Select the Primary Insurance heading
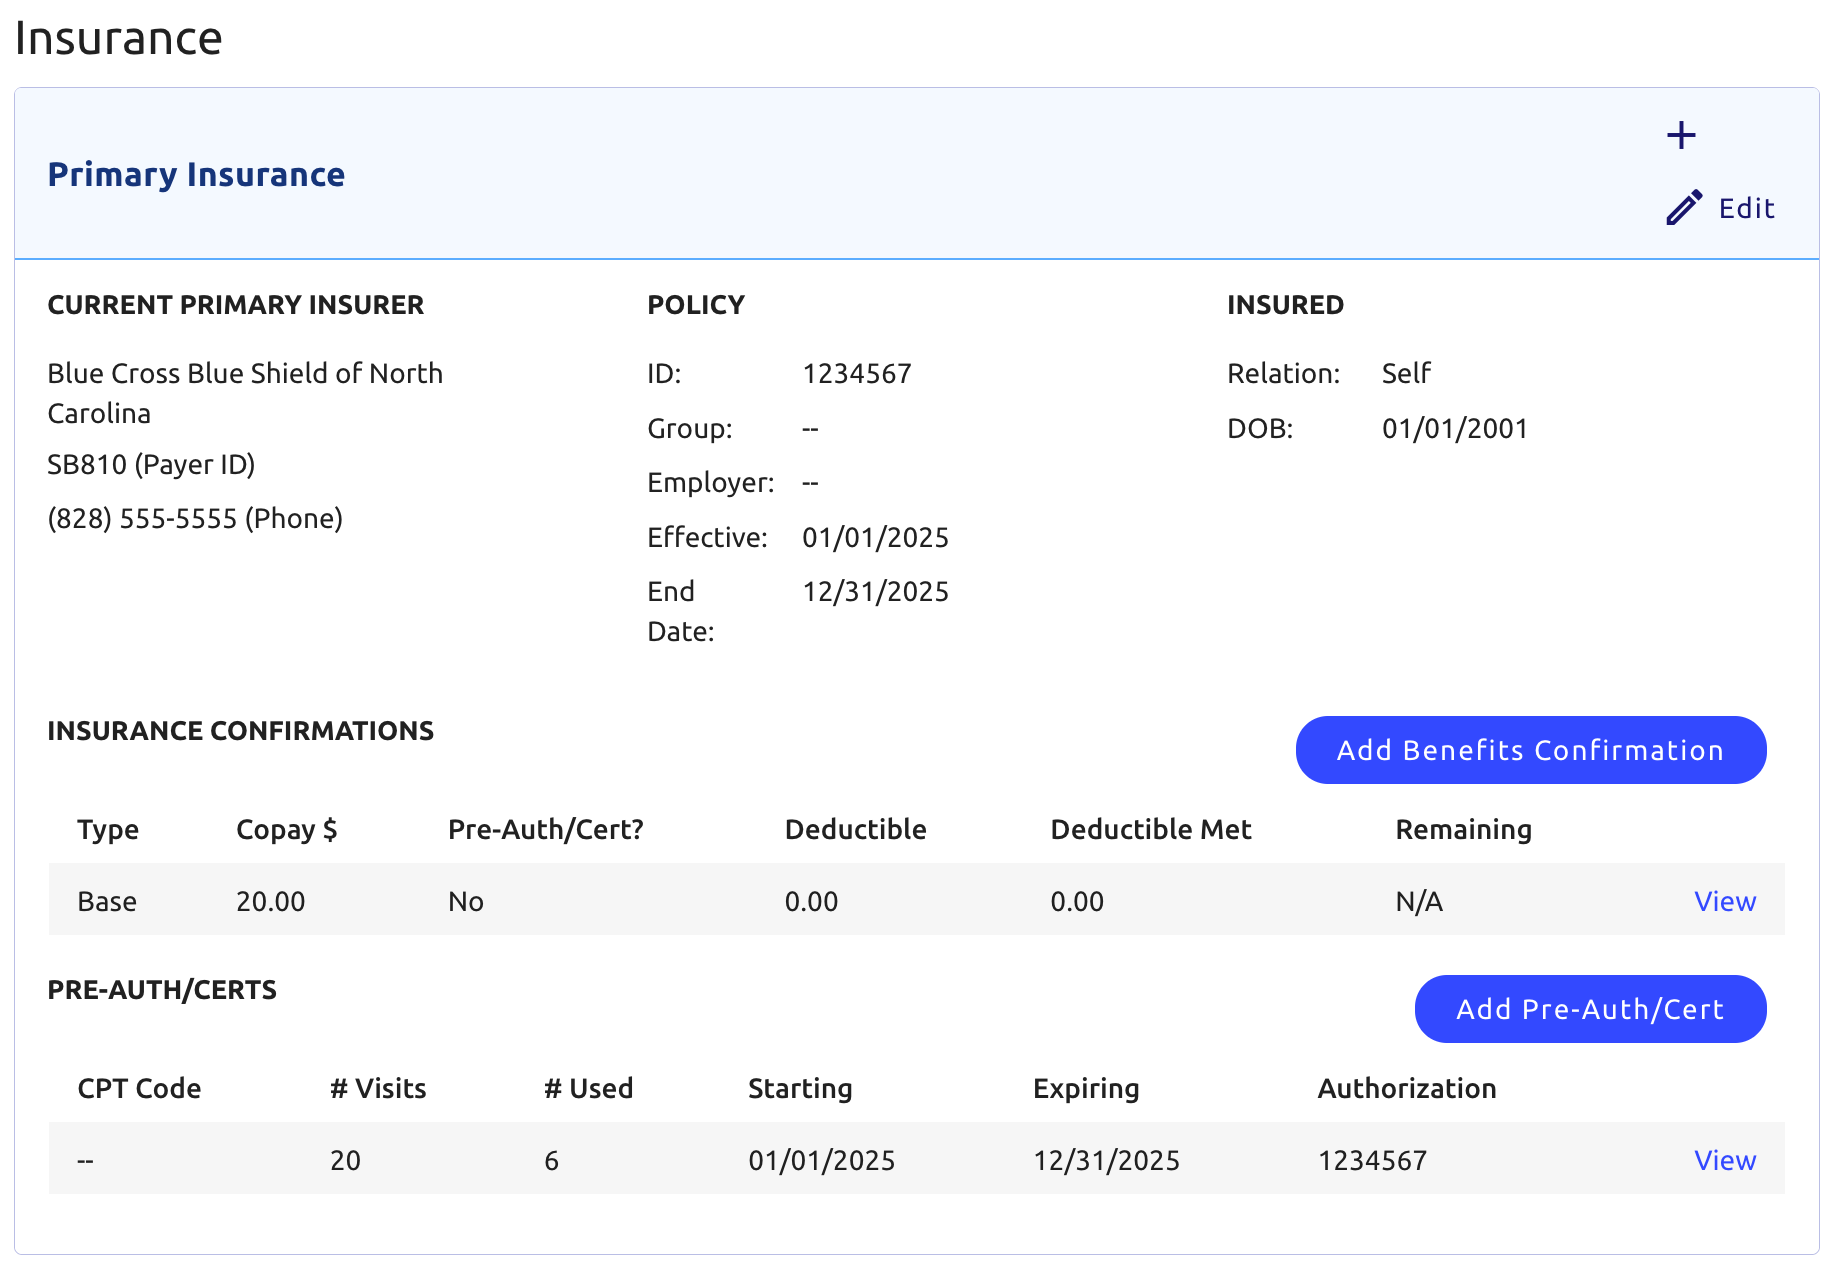The height and width of the screenshot is (1272, 1834). coord(196,174)
